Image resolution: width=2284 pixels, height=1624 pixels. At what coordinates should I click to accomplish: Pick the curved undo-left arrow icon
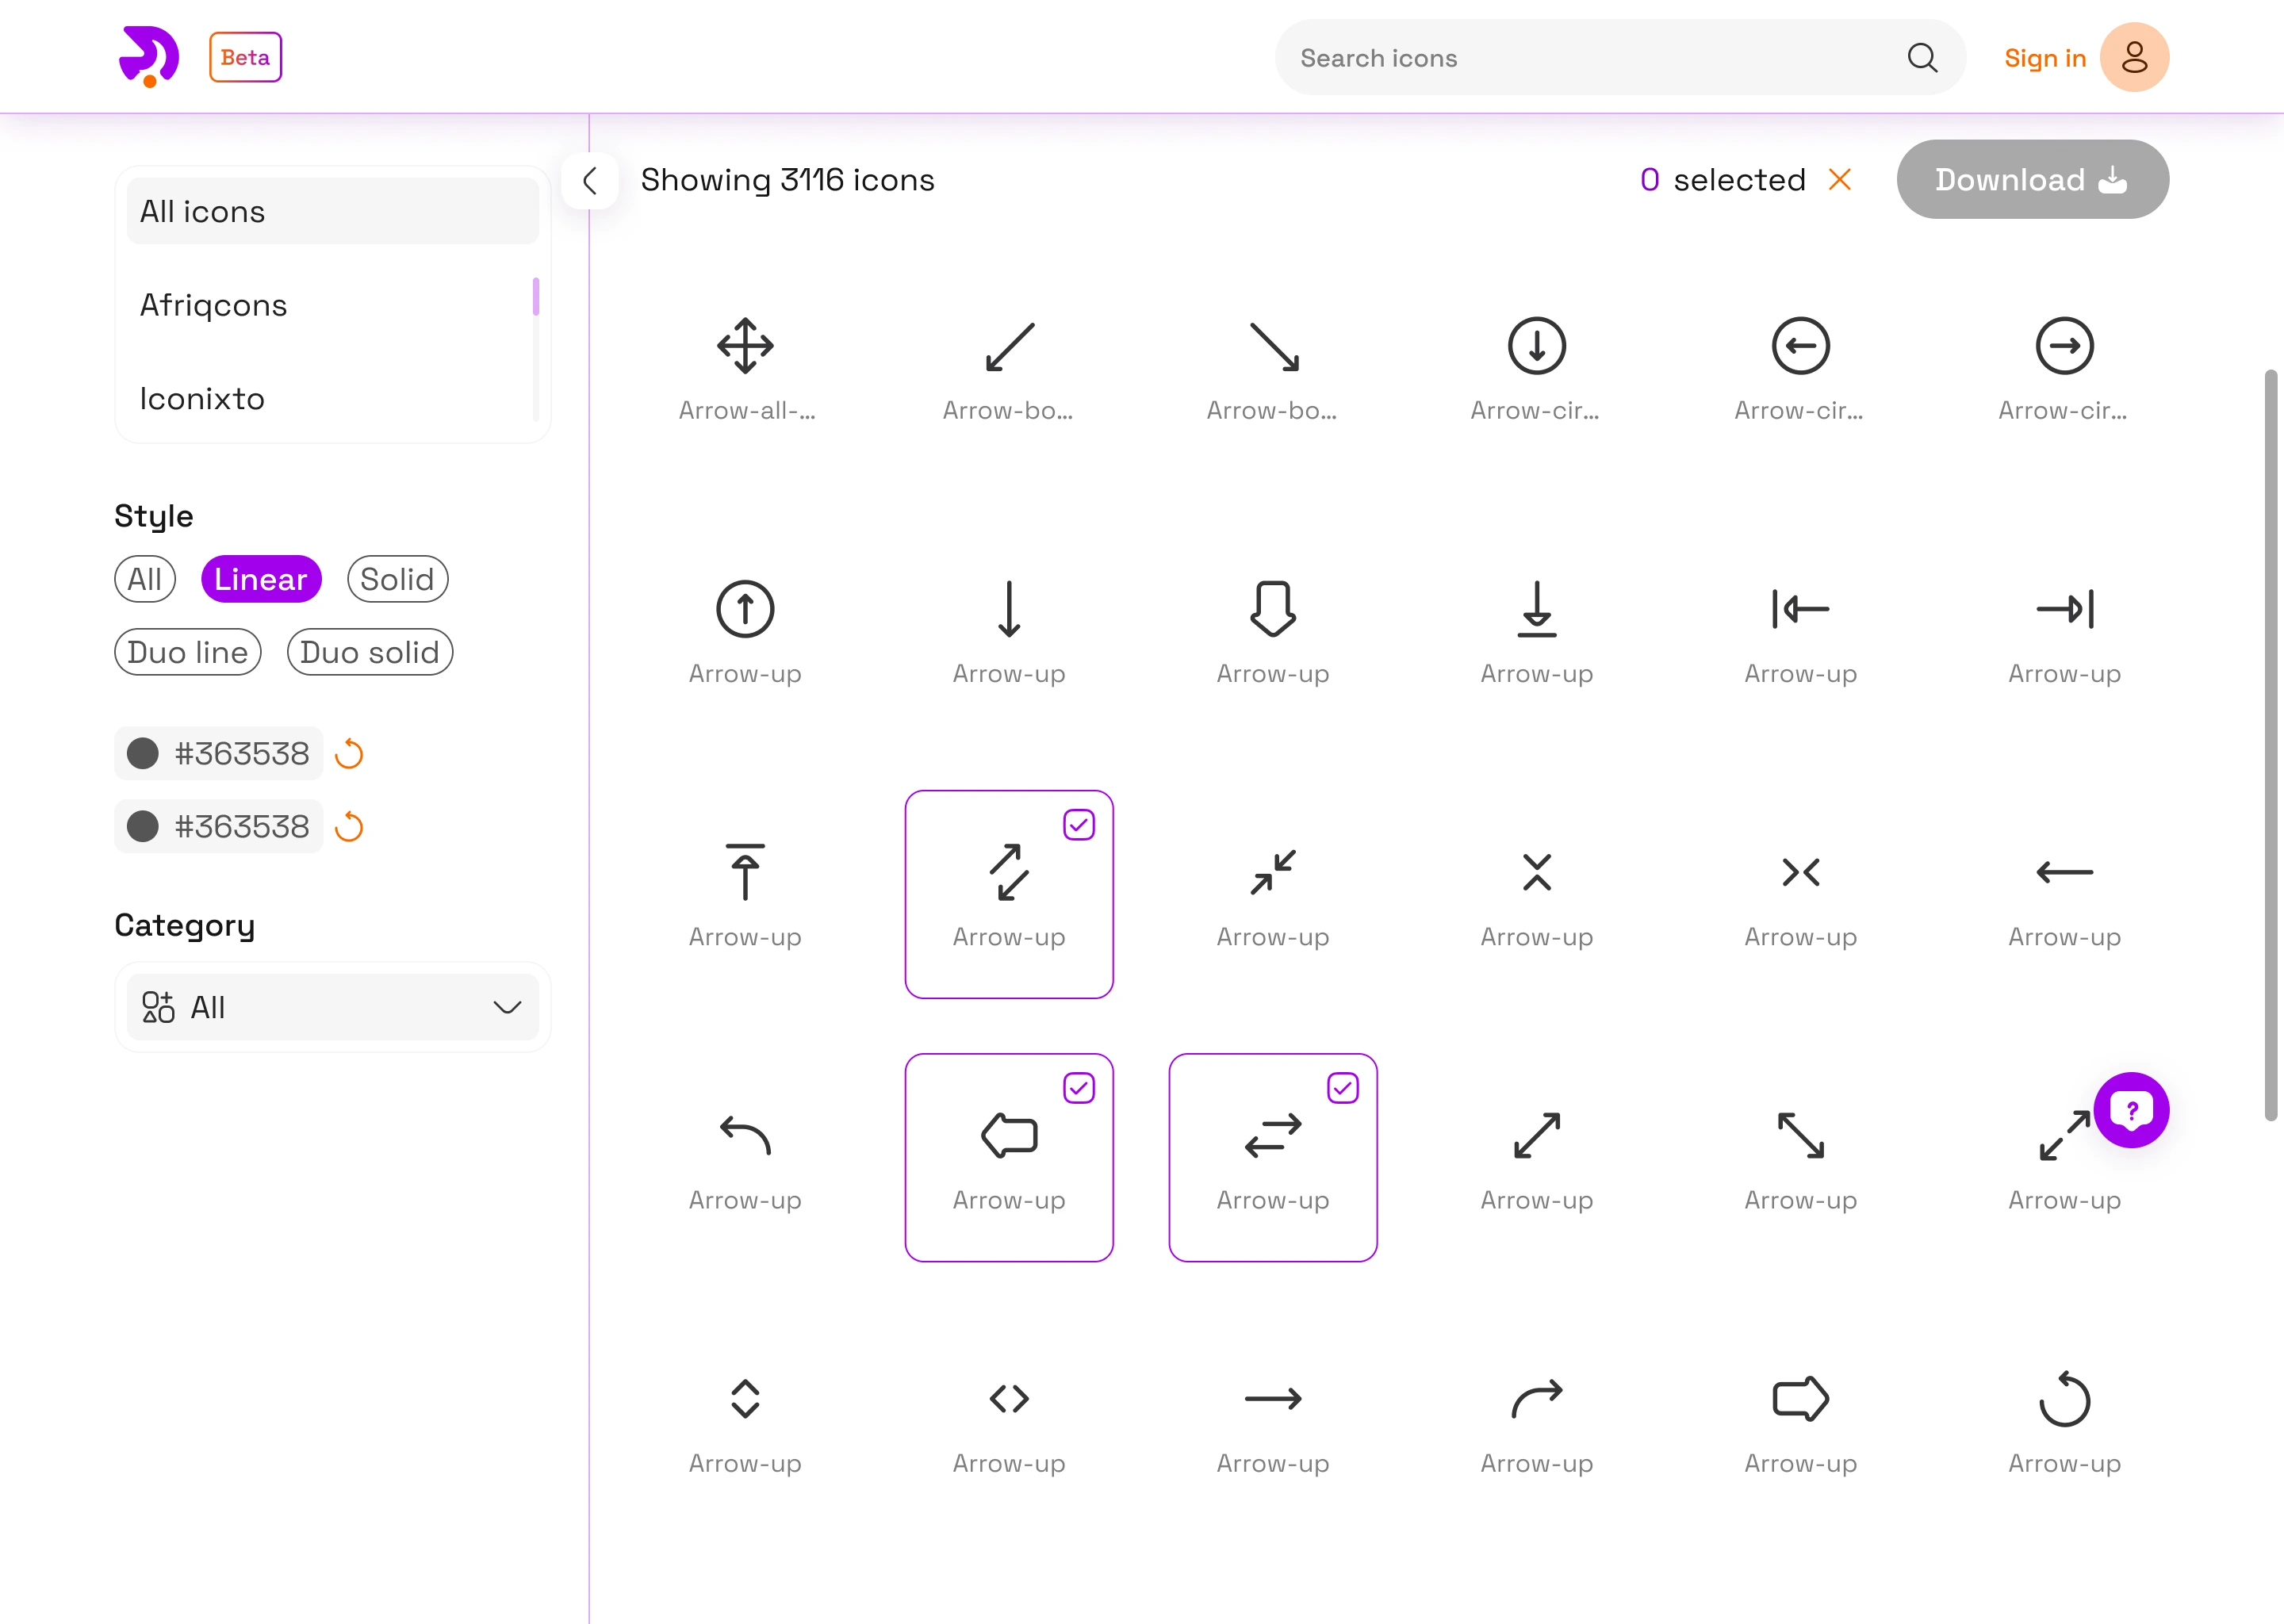pos(745,1135)
